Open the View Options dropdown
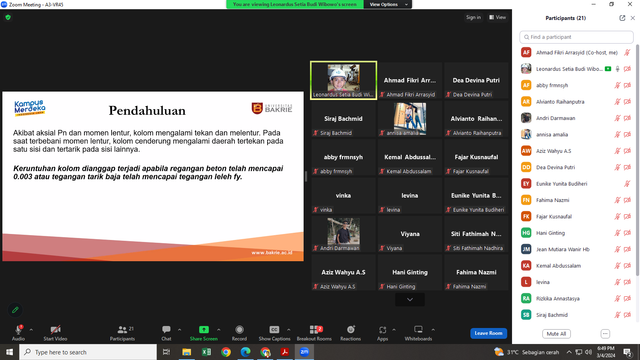The width and height of the screenshot is (640, 360). [x=388, y=4]
